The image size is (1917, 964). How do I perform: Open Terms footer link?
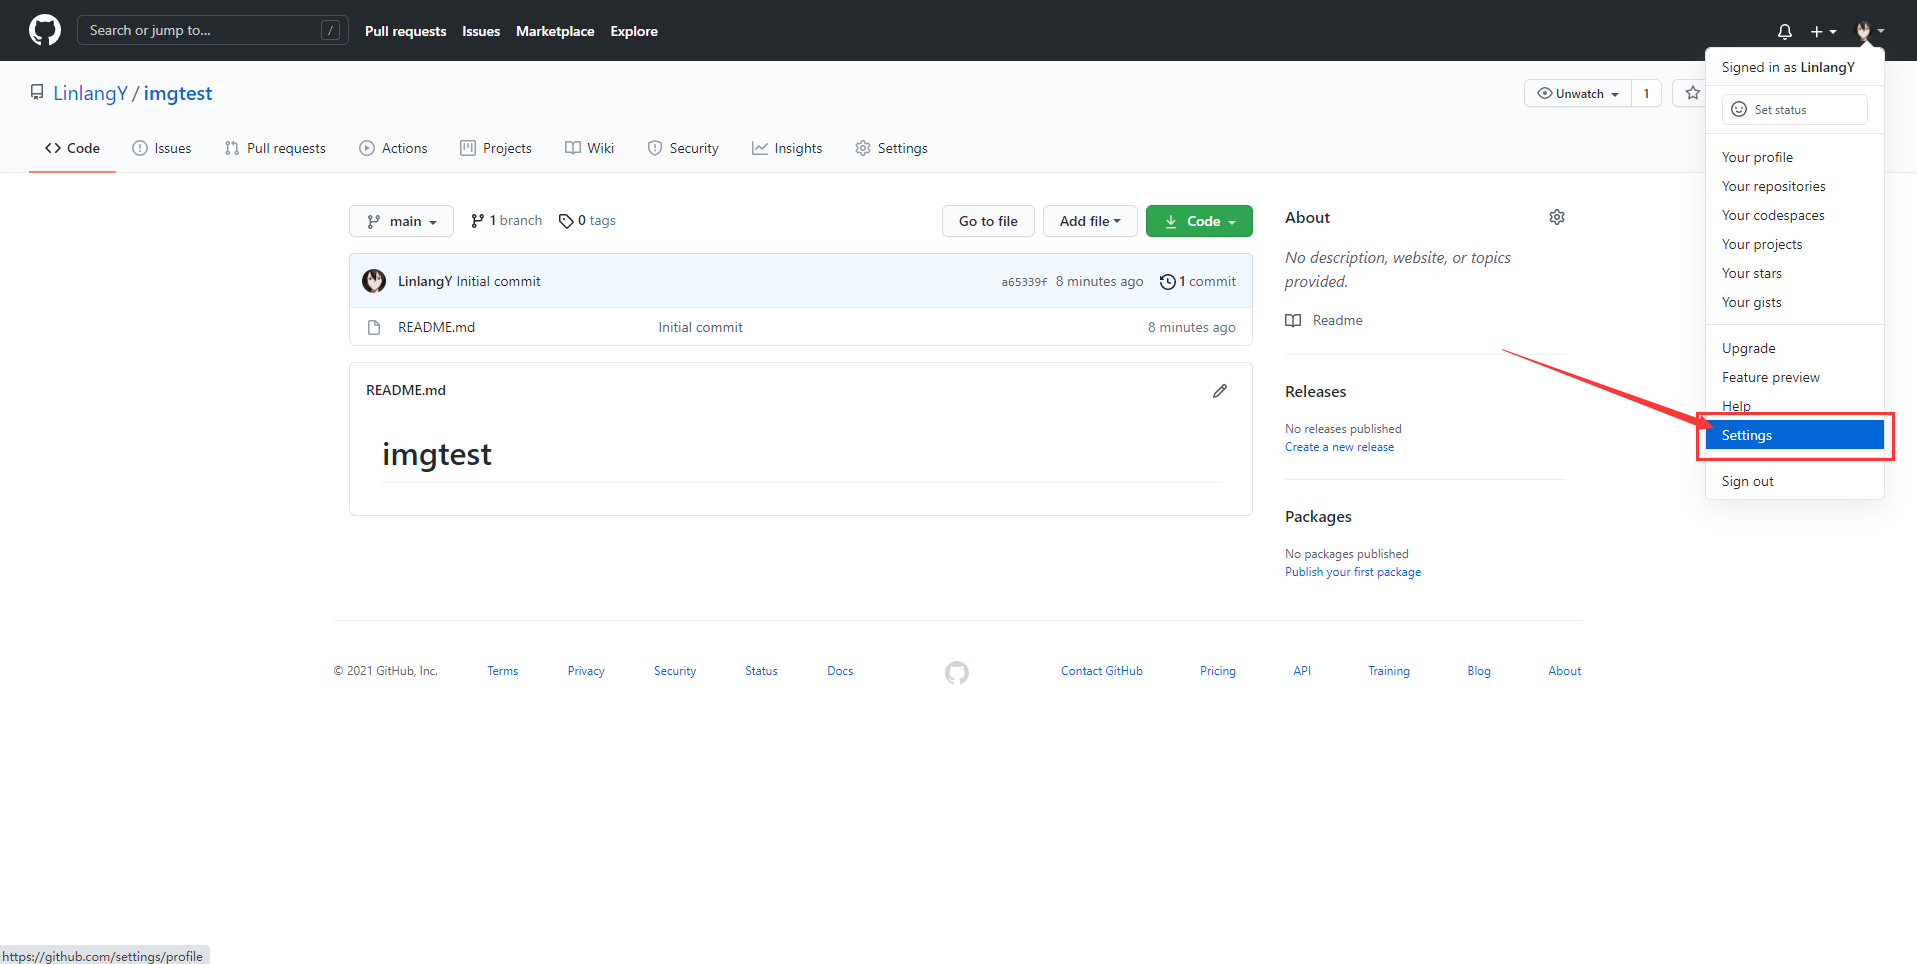[502, 671]
